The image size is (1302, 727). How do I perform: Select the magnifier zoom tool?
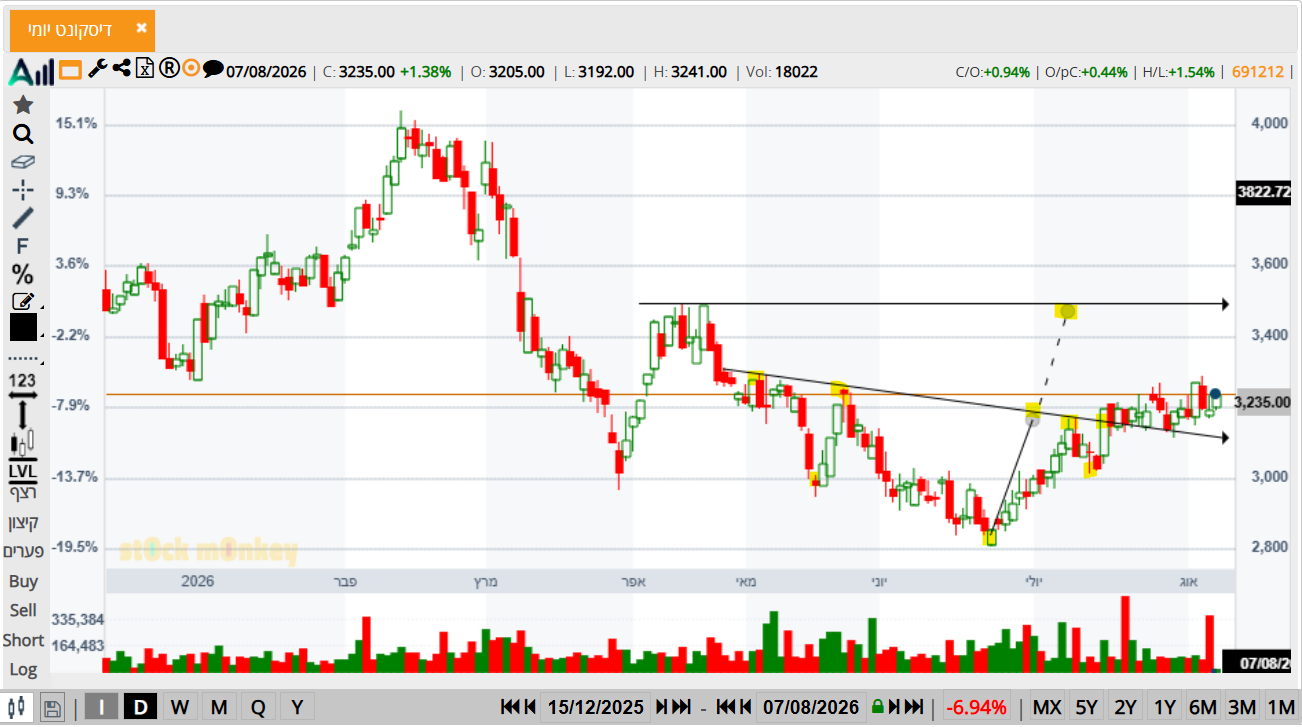23,135
